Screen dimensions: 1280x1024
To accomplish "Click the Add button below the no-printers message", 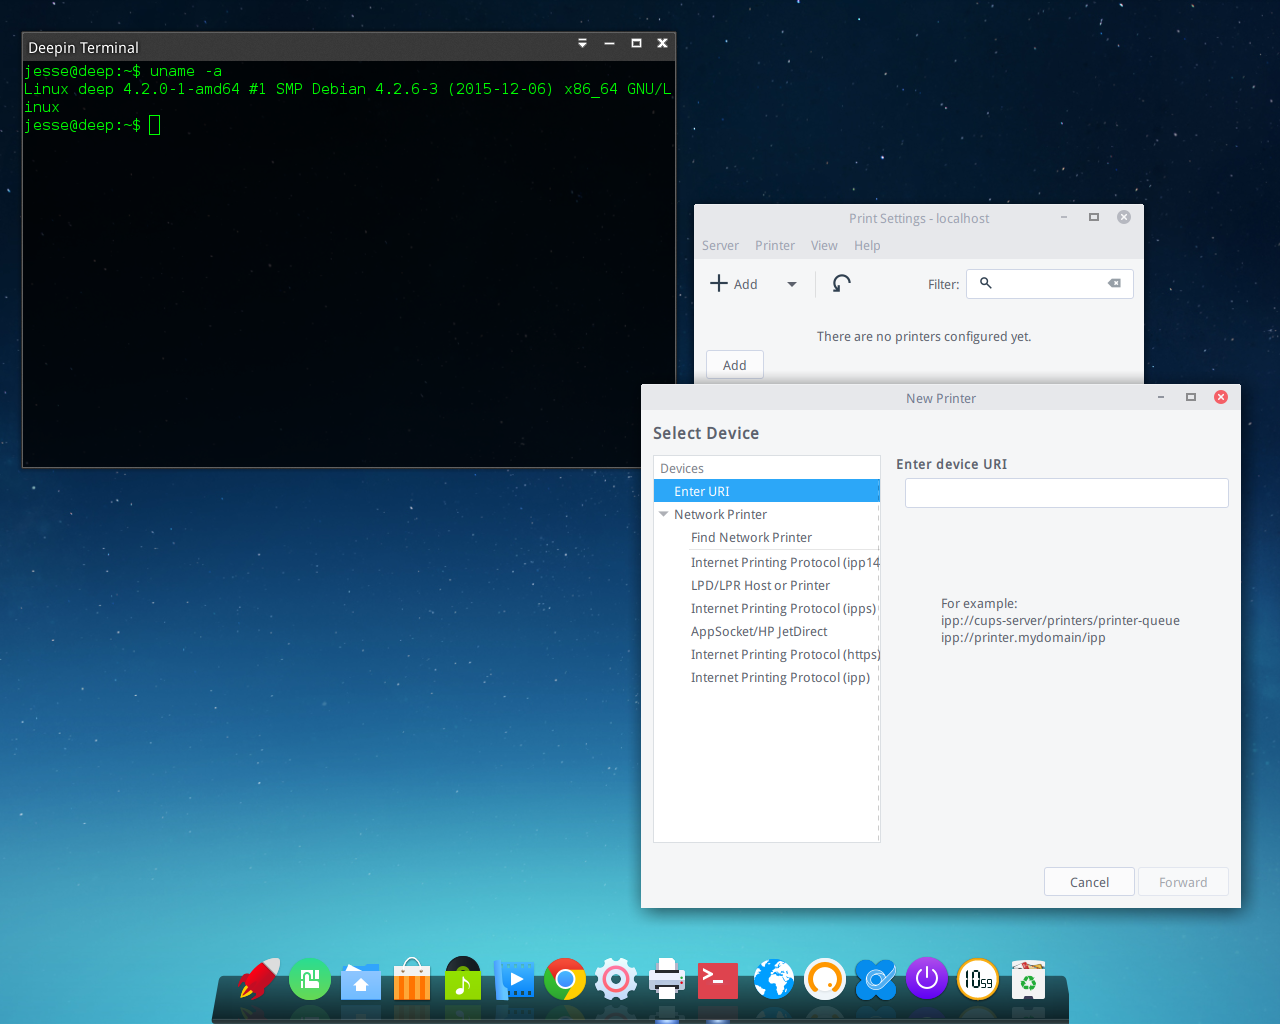I will [x=735, y=365].
